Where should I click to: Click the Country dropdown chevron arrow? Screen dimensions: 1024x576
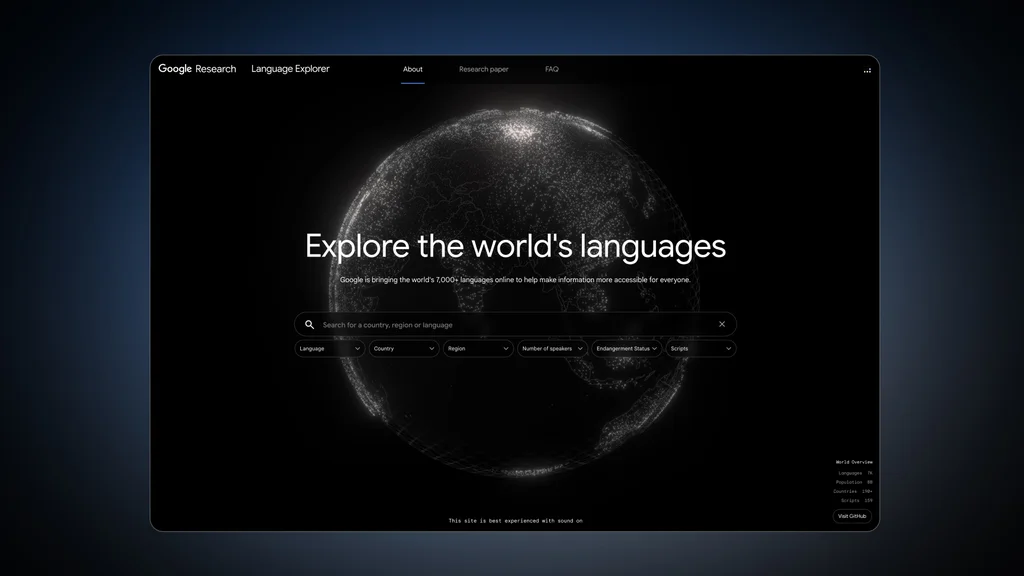point(431,349)
